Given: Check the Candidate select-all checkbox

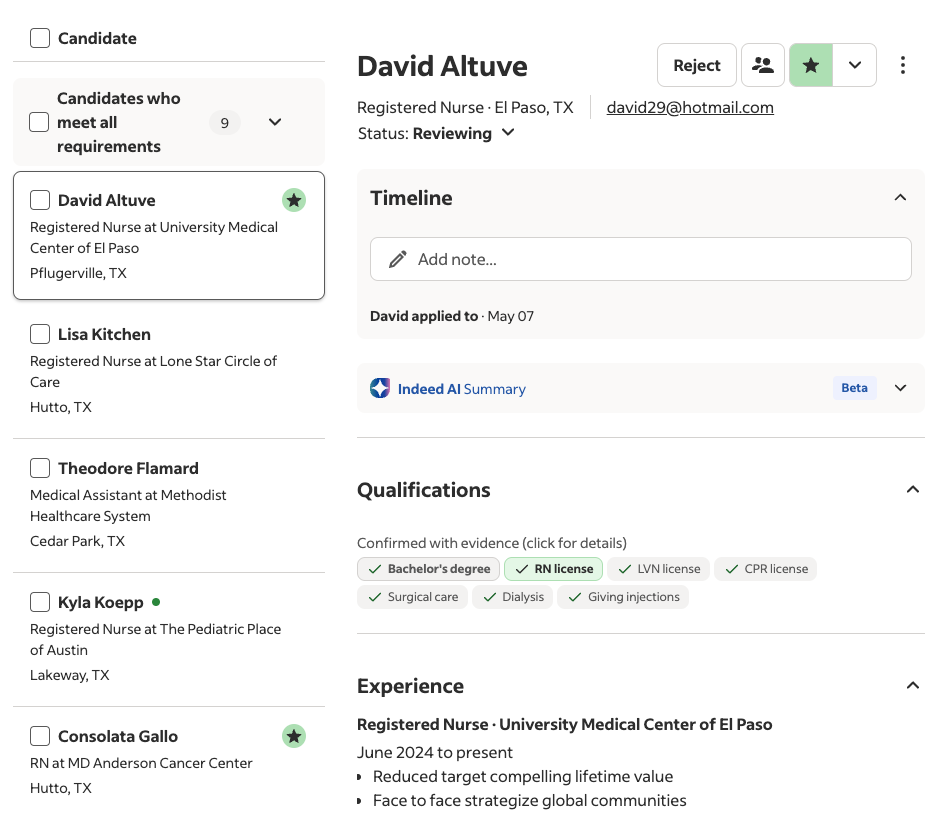Looking at the screenshot, I should (40, 38).
